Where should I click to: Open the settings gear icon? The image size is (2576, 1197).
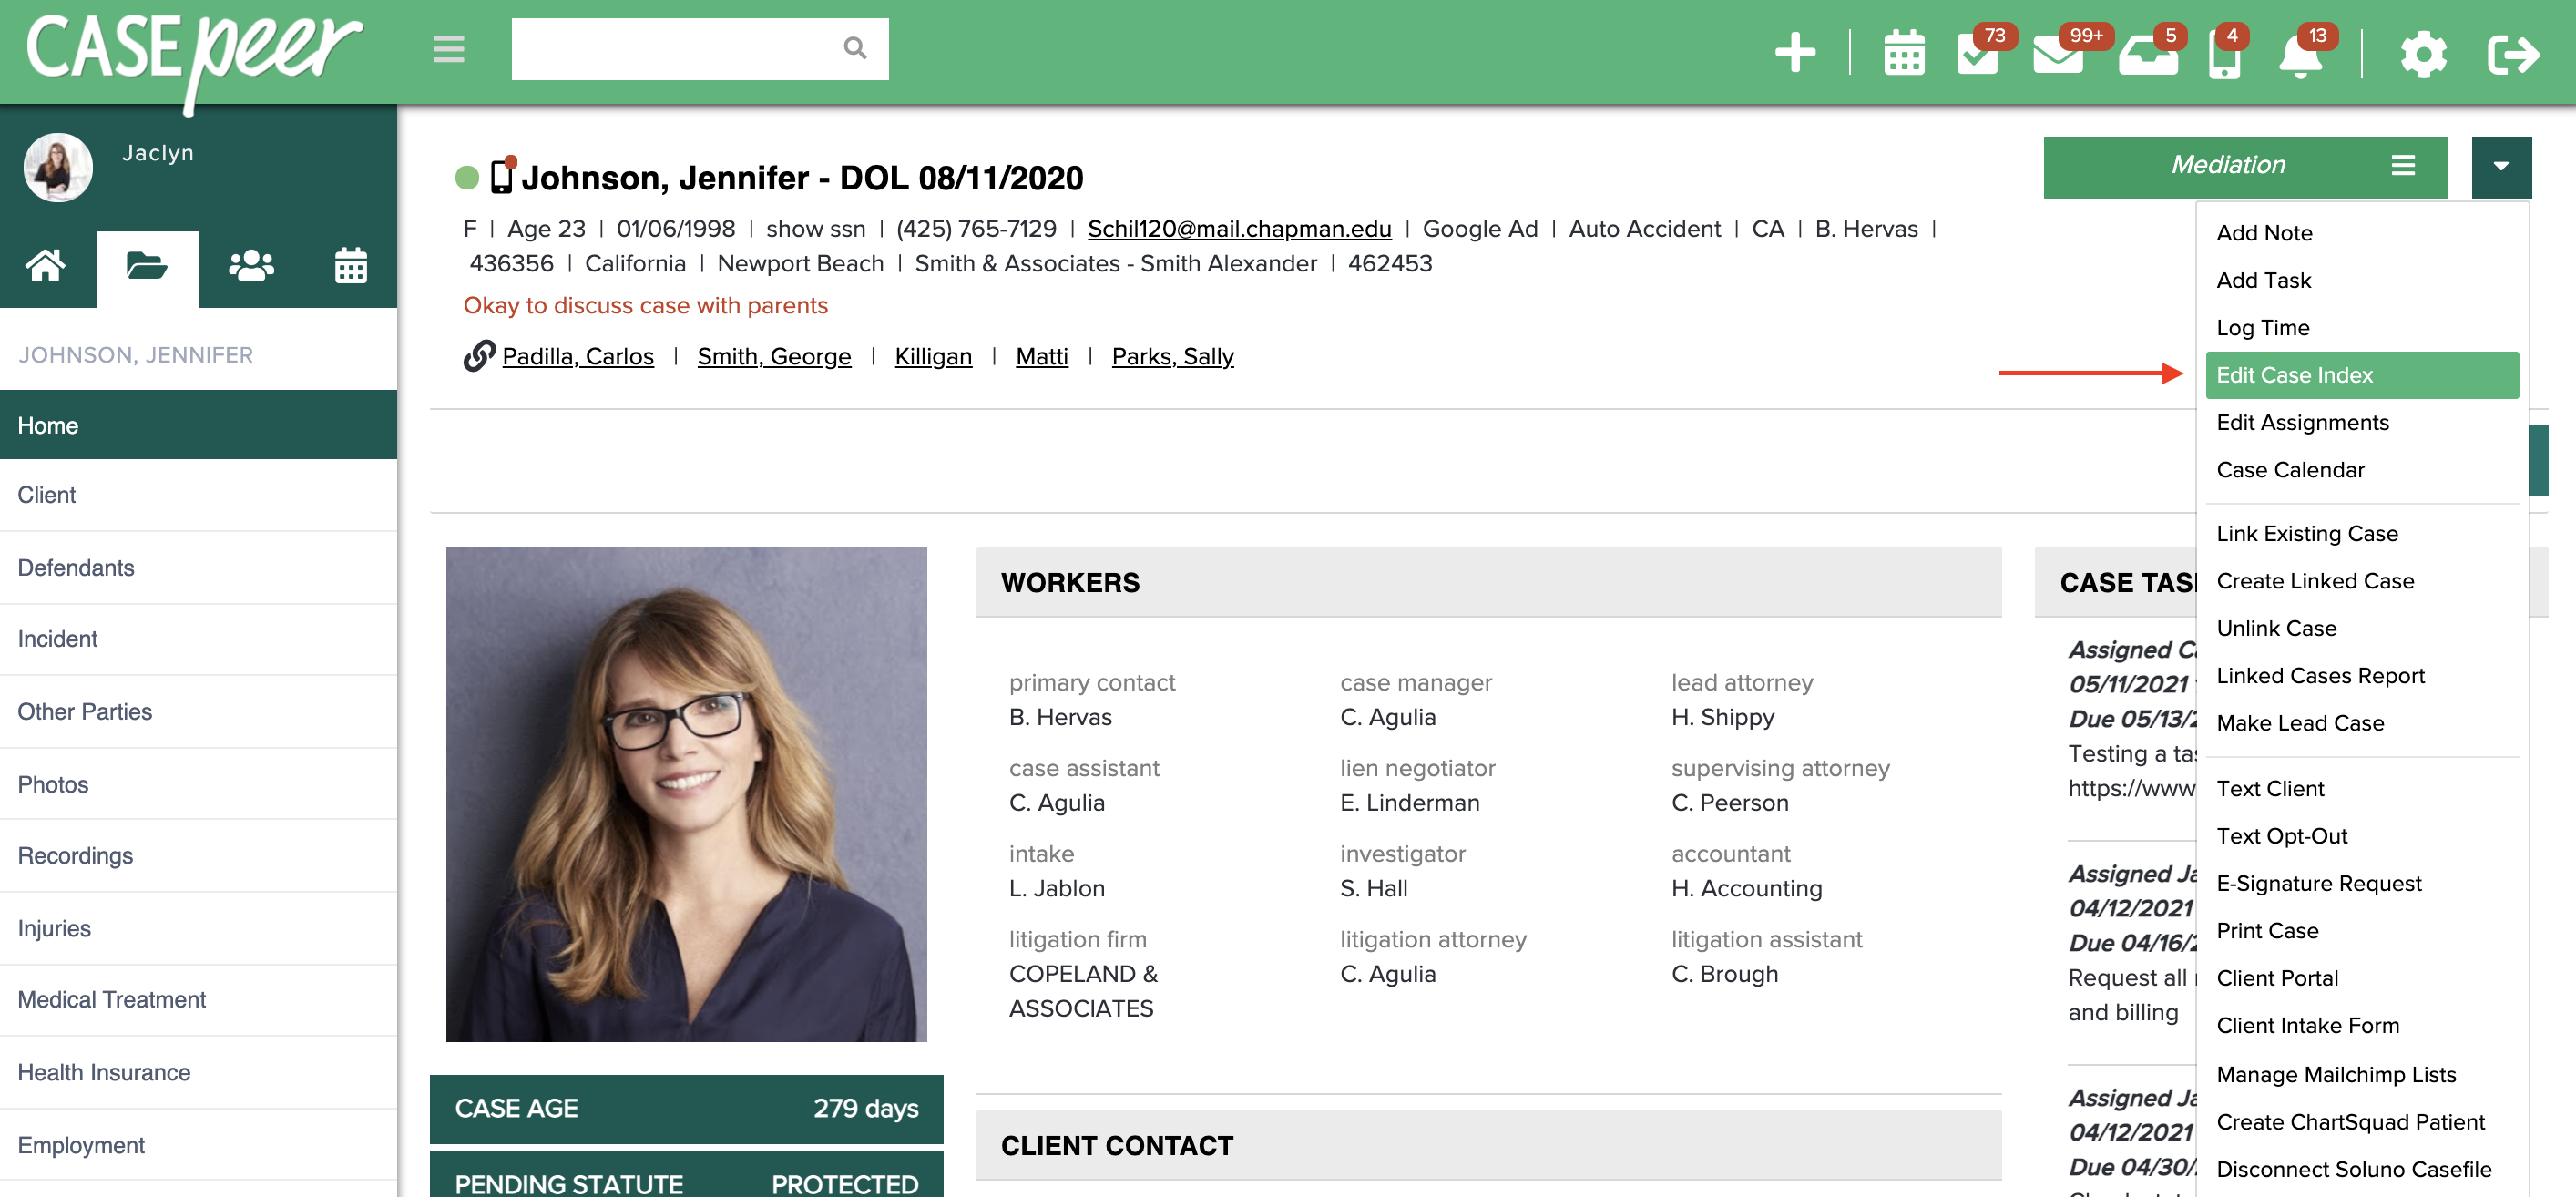click(2423, 55)
